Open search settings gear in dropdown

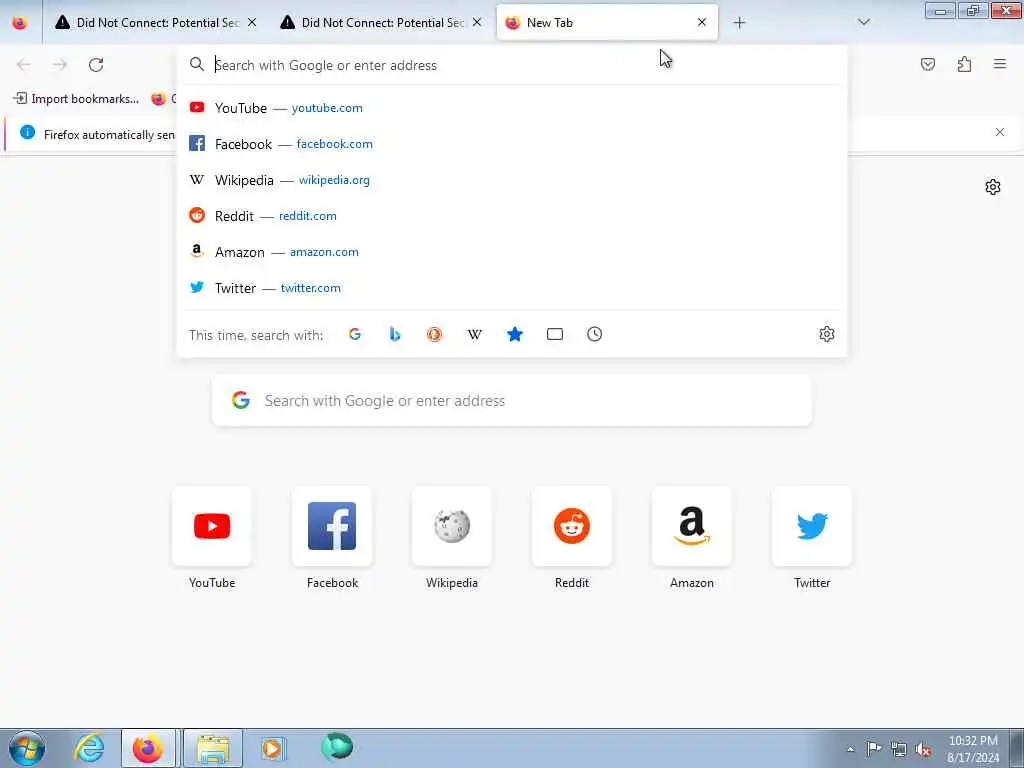pos(827,334)
